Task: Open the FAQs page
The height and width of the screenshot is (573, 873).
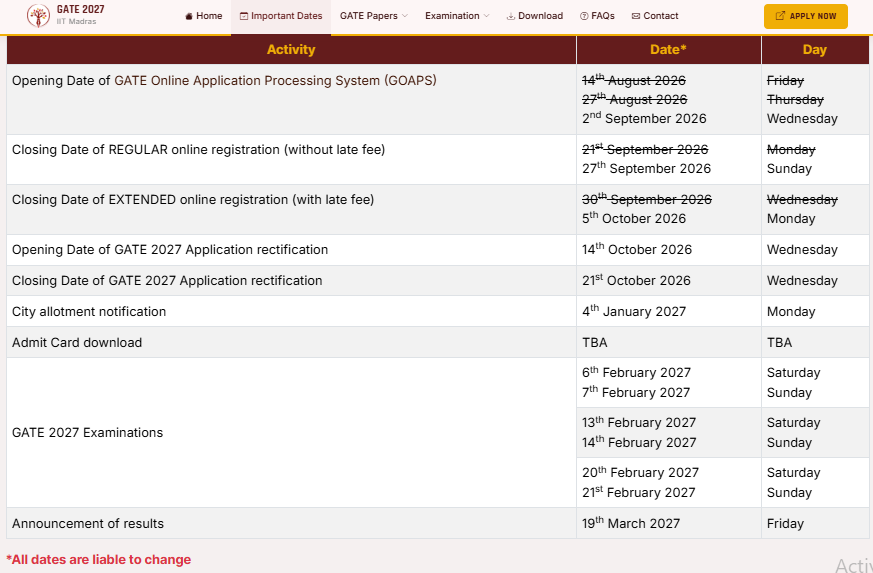Action: [x=597, y=16]
